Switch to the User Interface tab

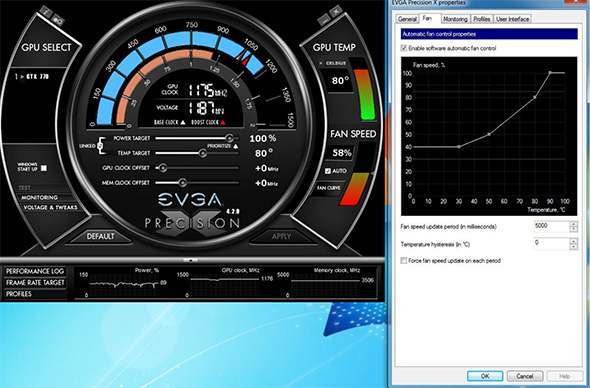pyautogui.click(x=512, y=19)
